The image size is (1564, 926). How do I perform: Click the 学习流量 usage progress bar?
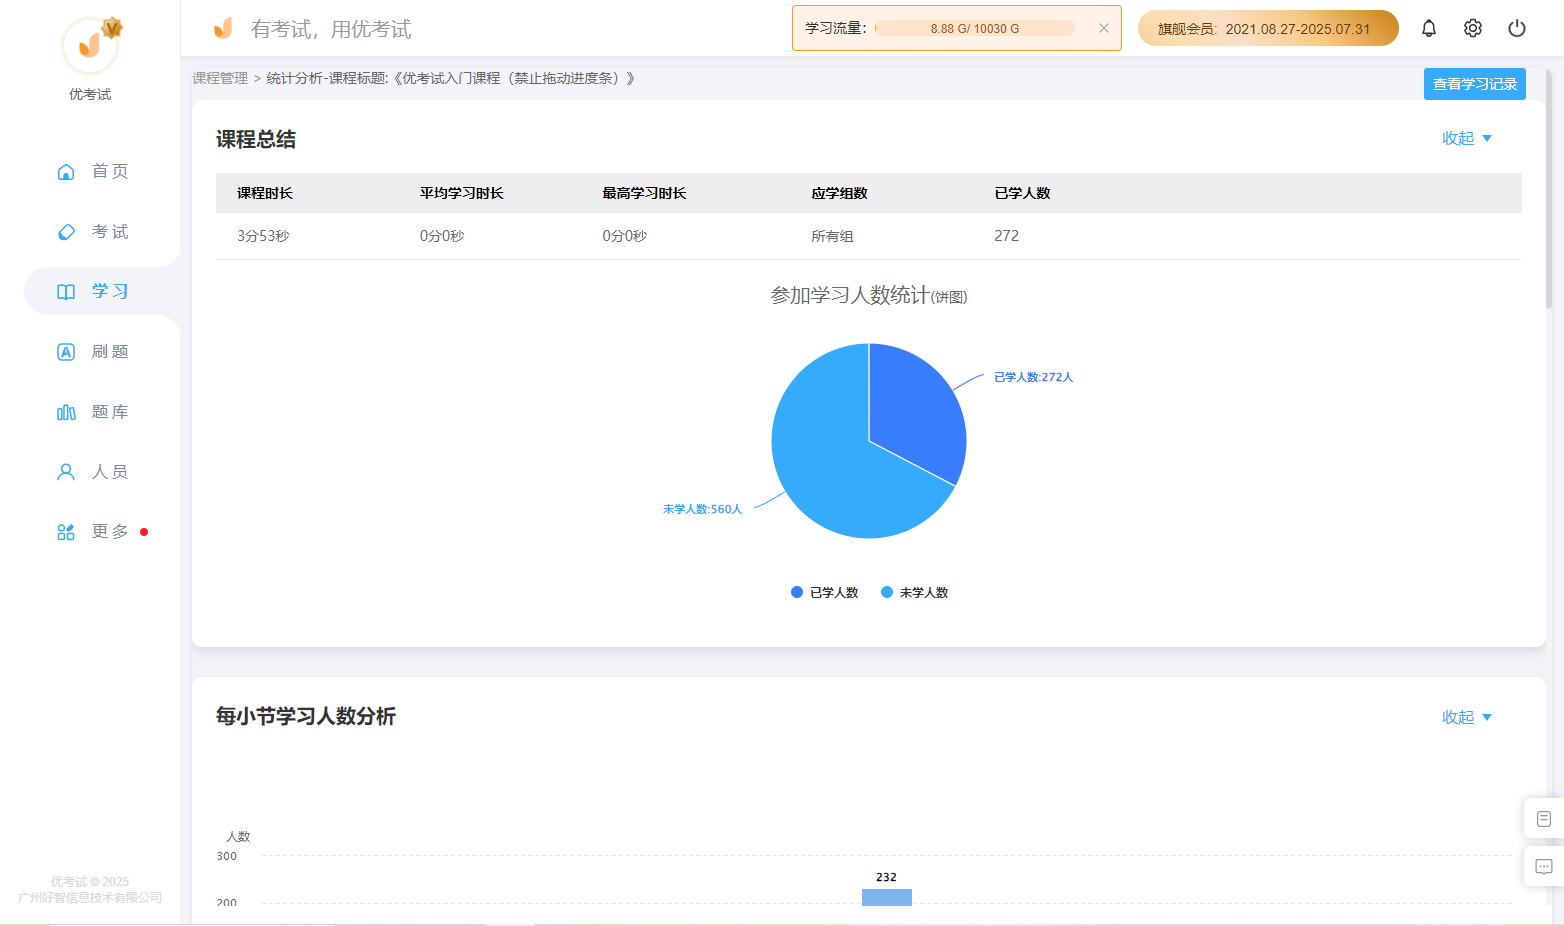975,28
